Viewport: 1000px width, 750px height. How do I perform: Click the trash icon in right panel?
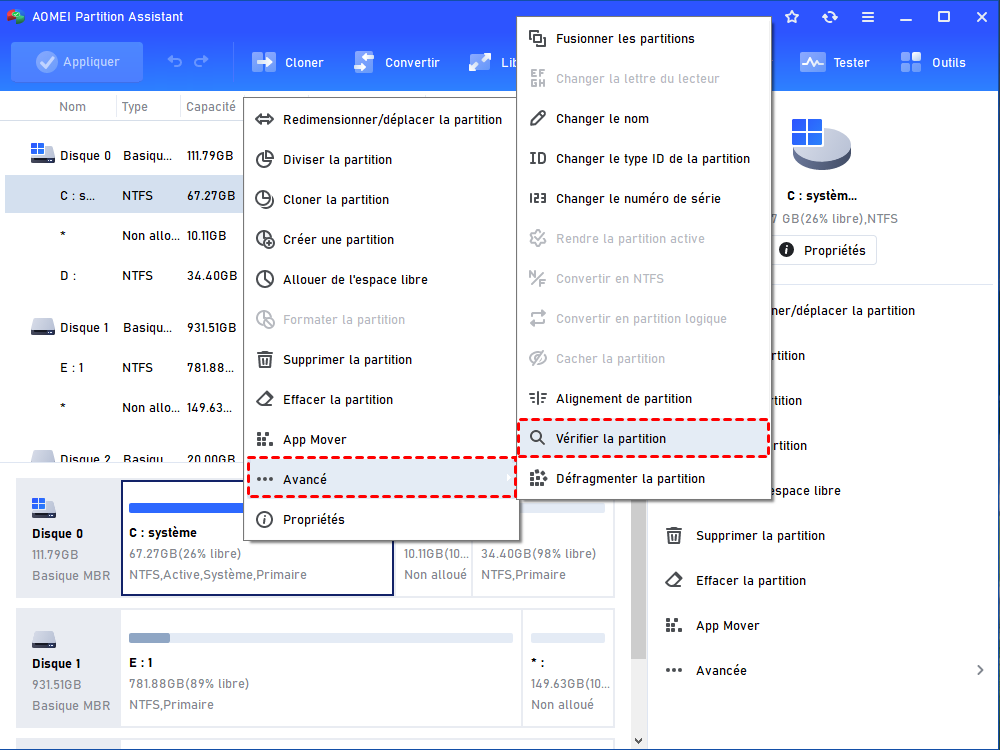[x=674, y=536]
